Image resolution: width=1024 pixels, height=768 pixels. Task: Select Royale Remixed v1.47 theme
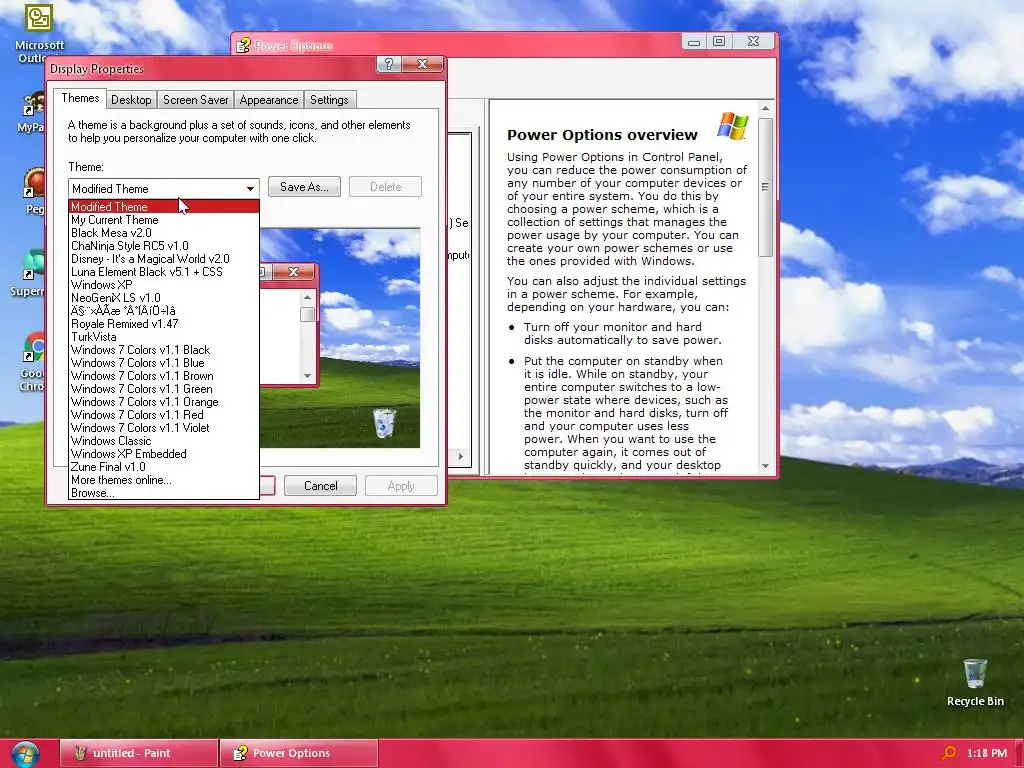pyautogui.click(x=164, y=324)
